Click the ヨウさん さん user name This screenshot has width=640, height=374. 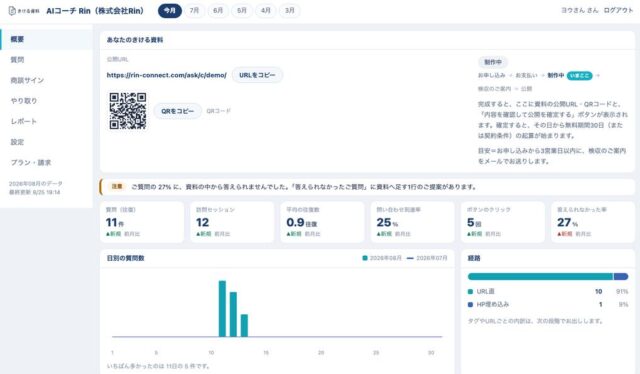(x=580, y=11)
